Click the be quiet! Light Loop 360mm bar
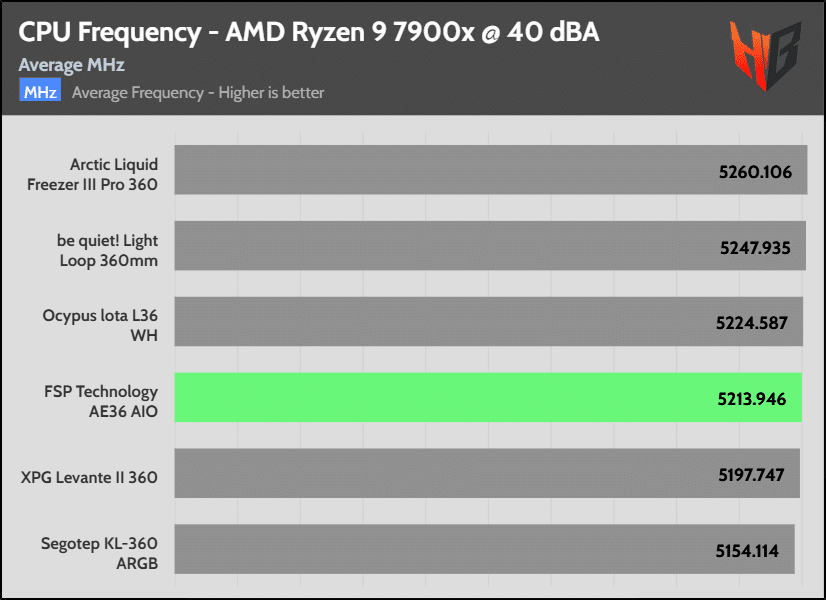The image size is (826, 600). click(x=490, y=245)
